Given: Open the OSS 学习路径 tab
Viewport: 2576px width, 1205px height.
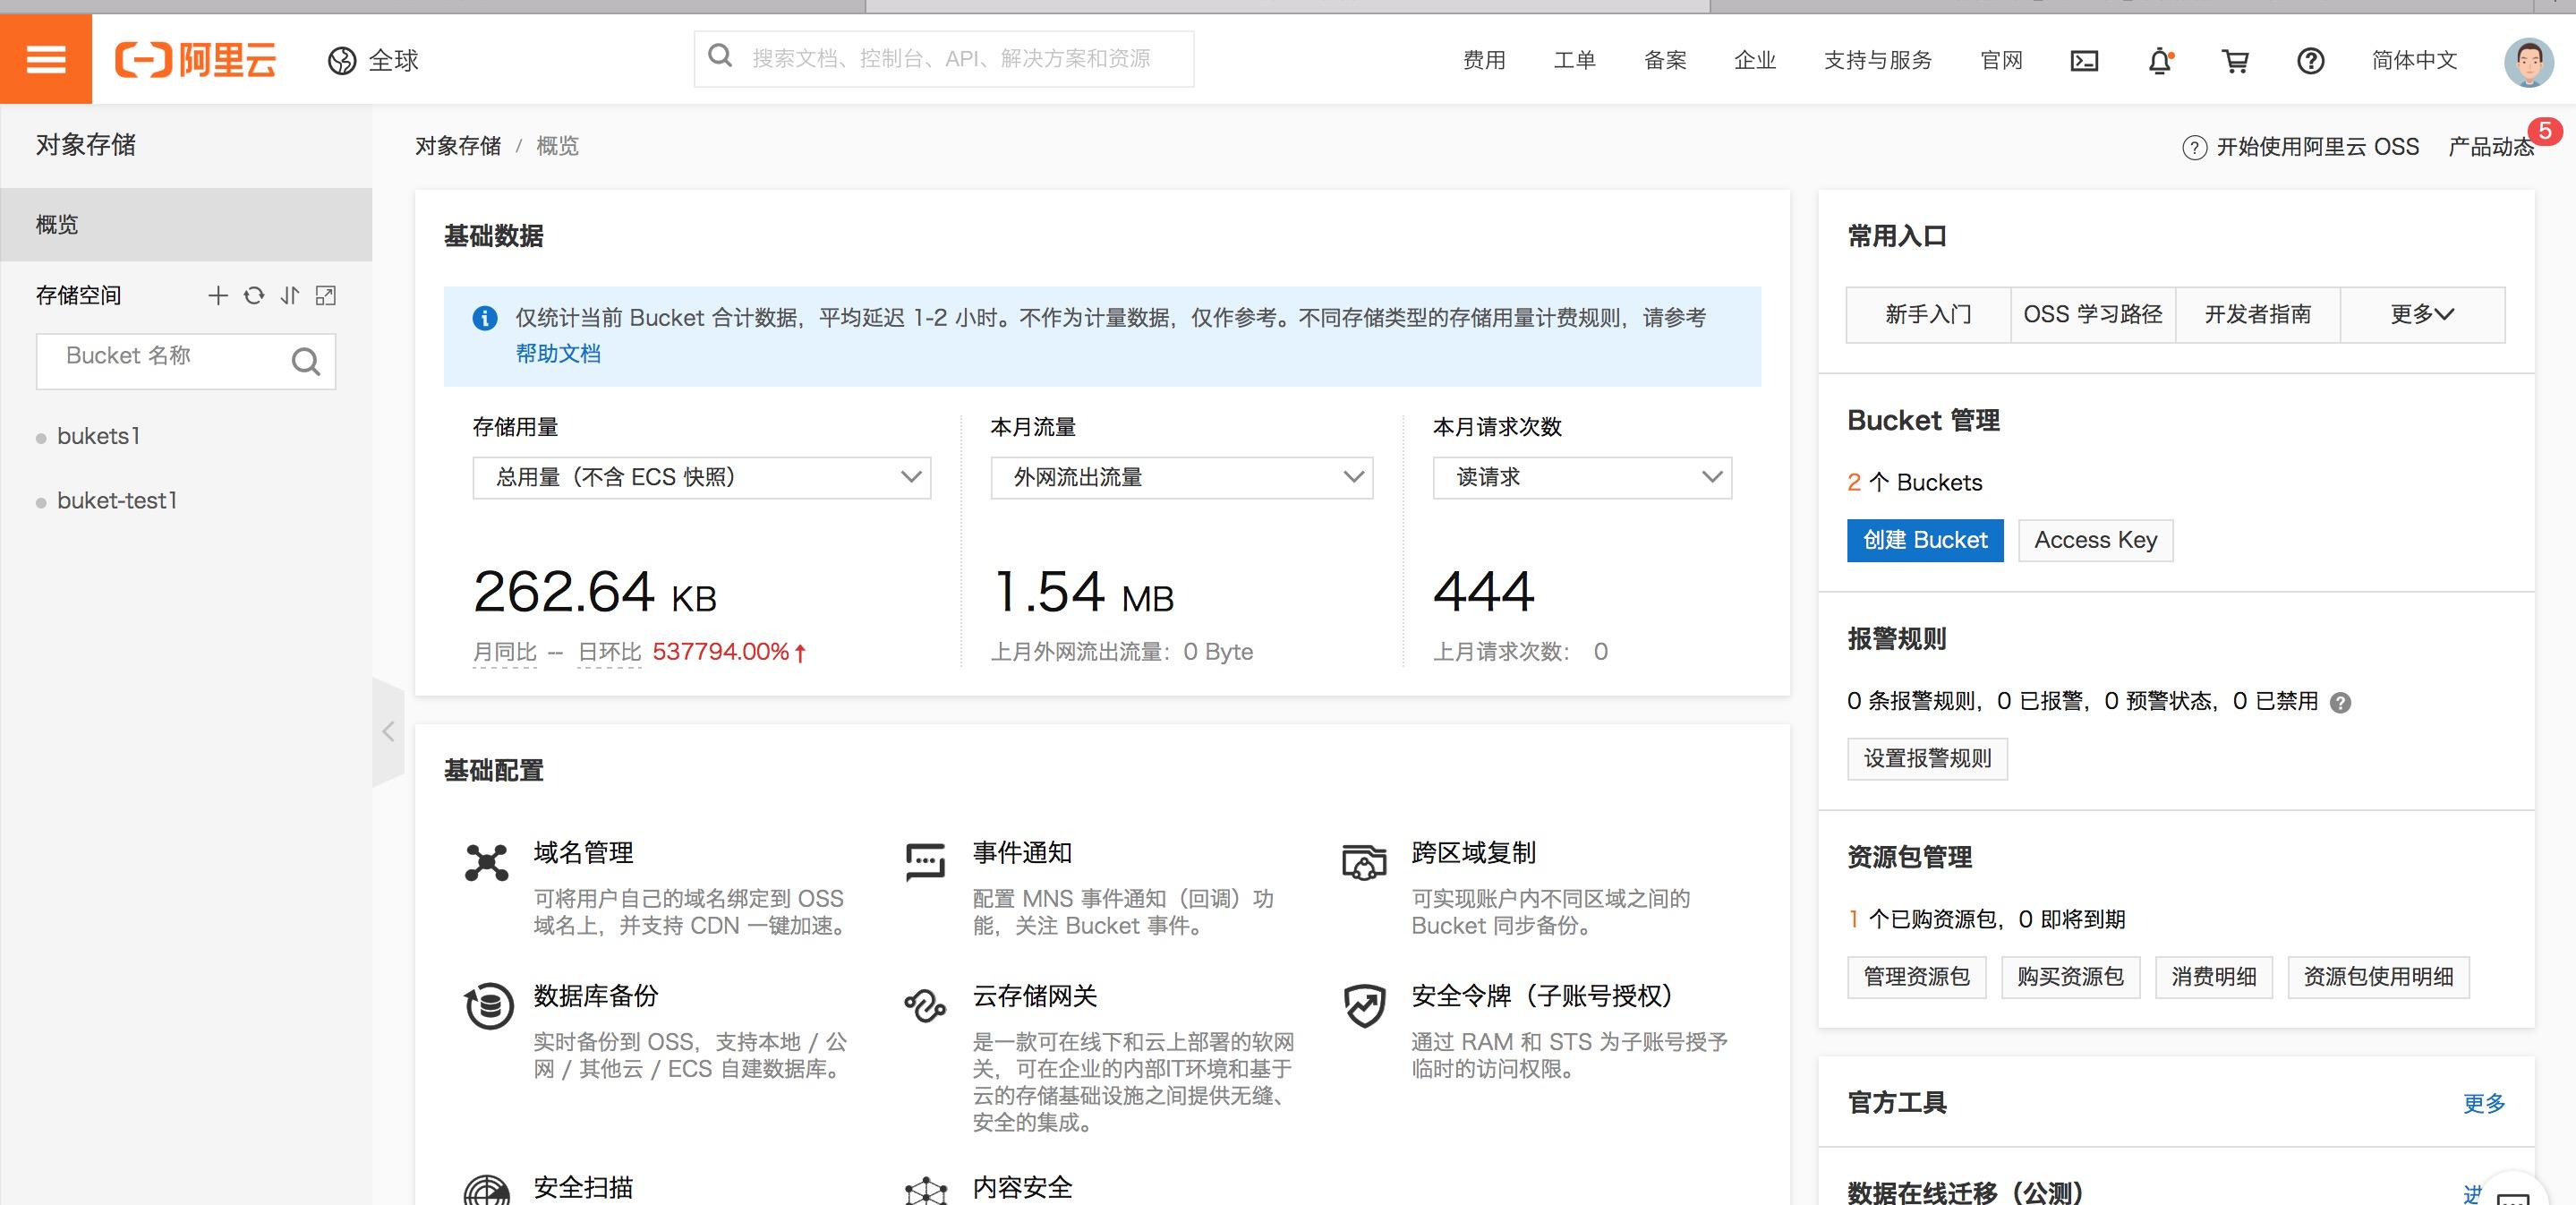Looking at the screenshot, I should coord(2093,315).
